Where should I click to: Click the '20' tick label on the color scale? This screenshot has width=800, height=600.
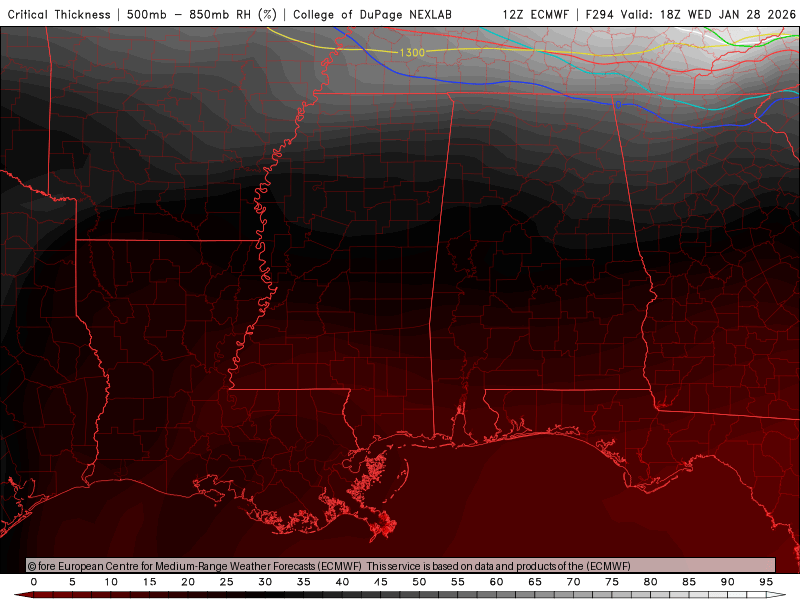(x=188, y=582)
